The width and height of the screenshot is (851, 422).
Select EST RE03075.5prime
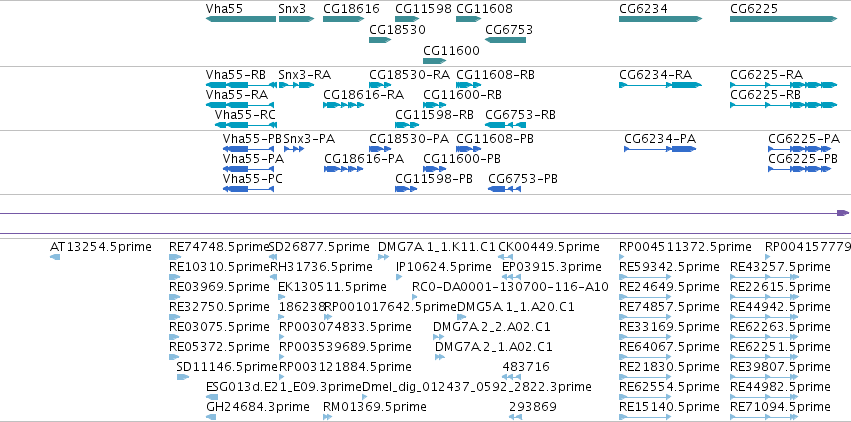click(174, 337)
